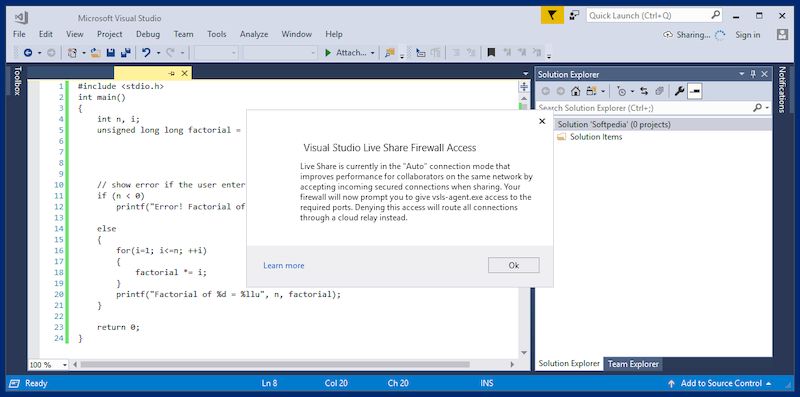Open the Notifications side panel

coord(782,89)
